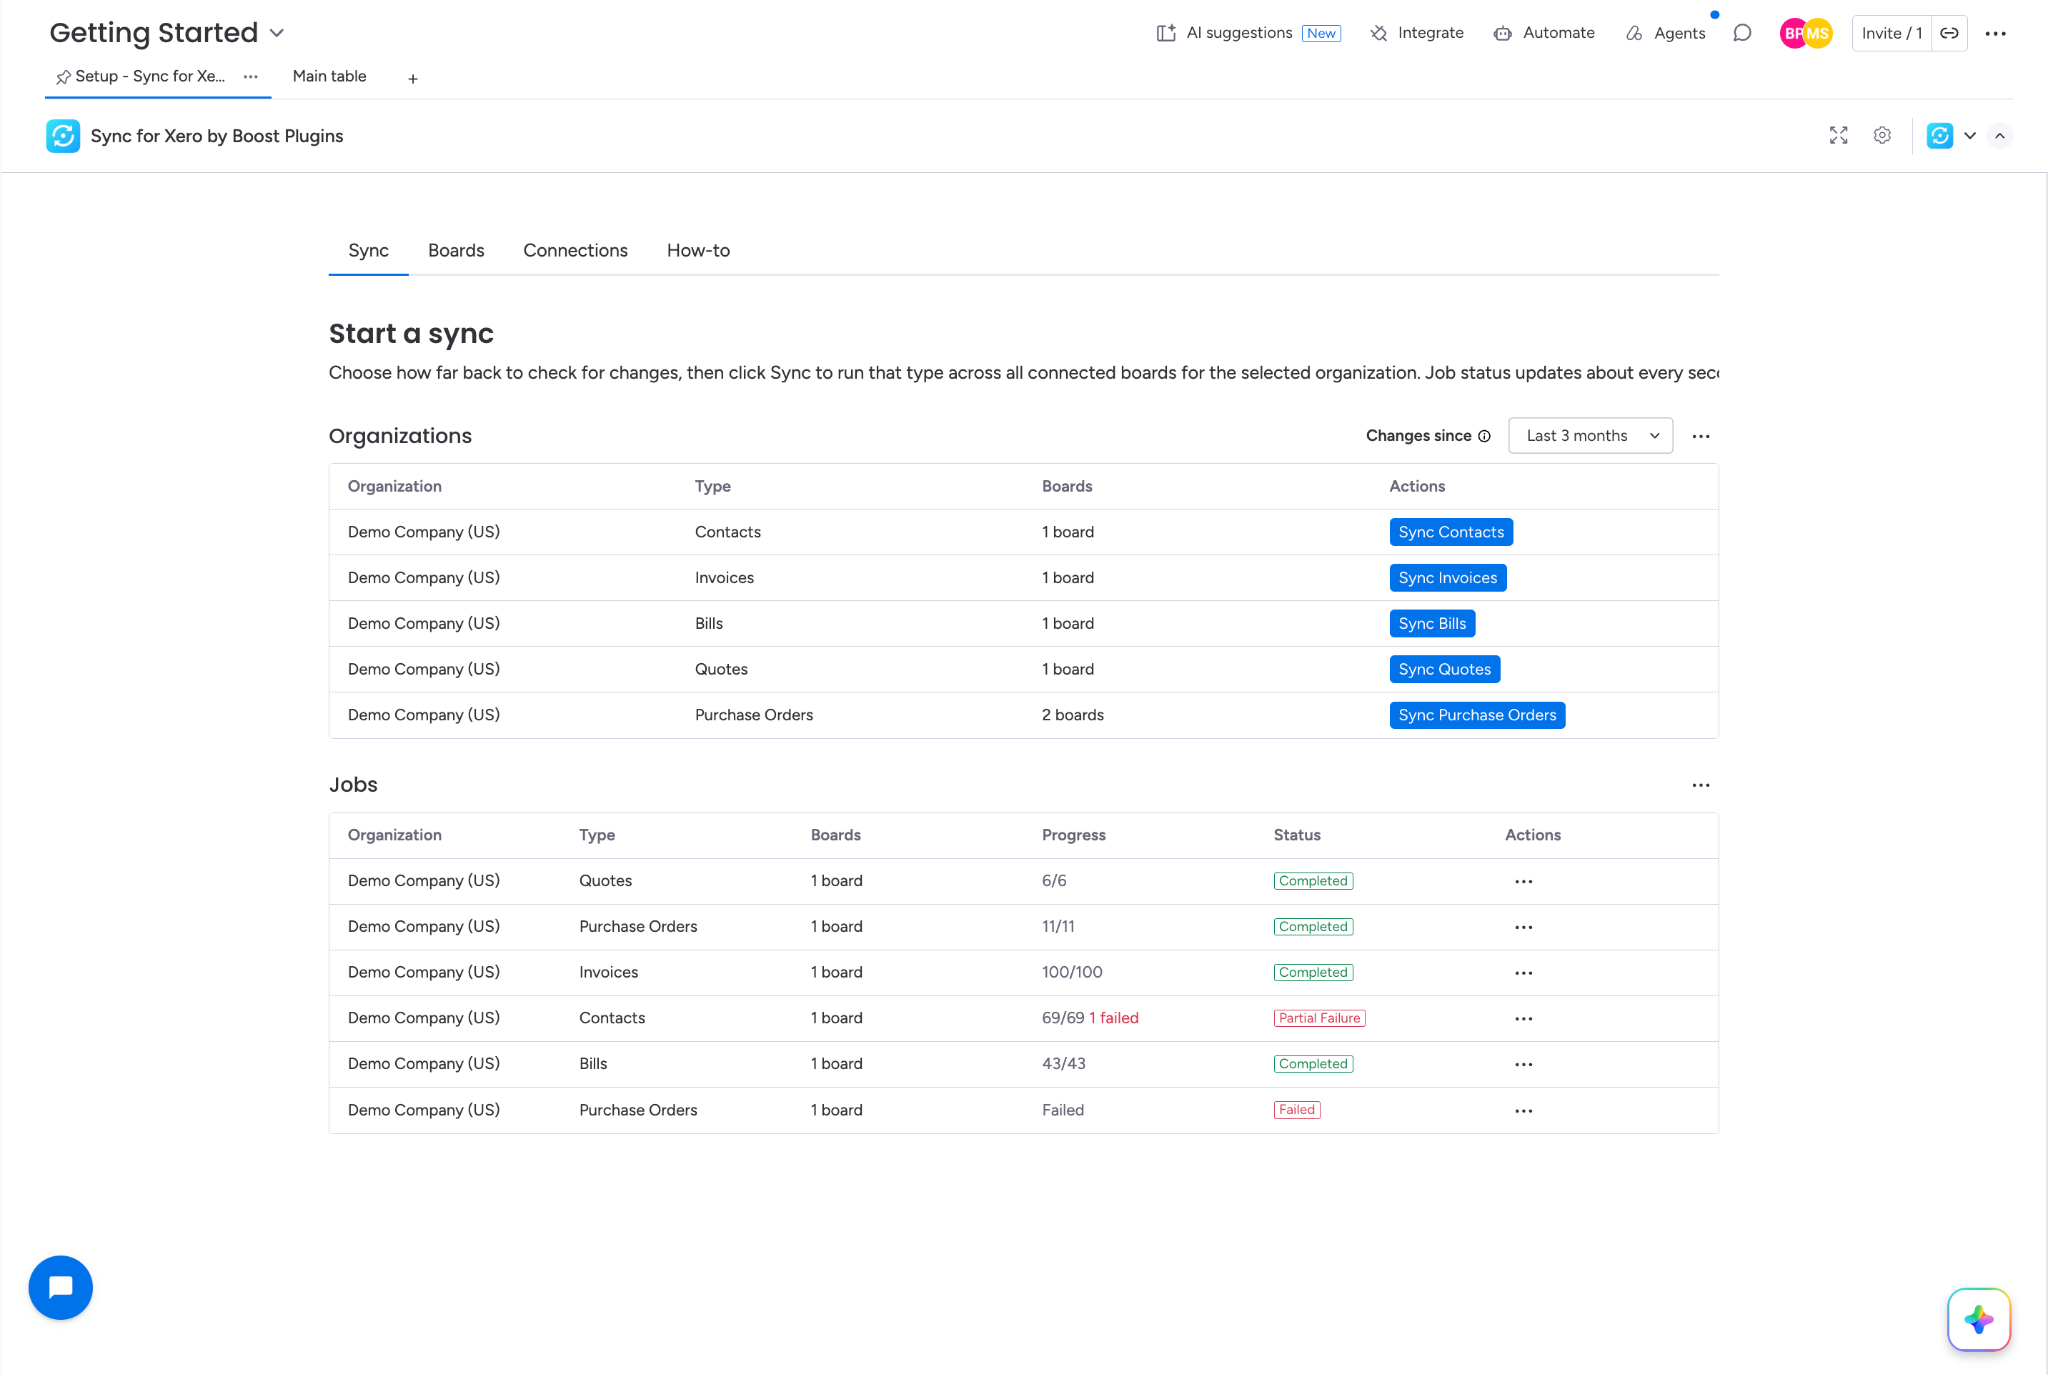Open actions menu for the Failed job
2048x1375 pixels.
click(x=1523, y=1110)
